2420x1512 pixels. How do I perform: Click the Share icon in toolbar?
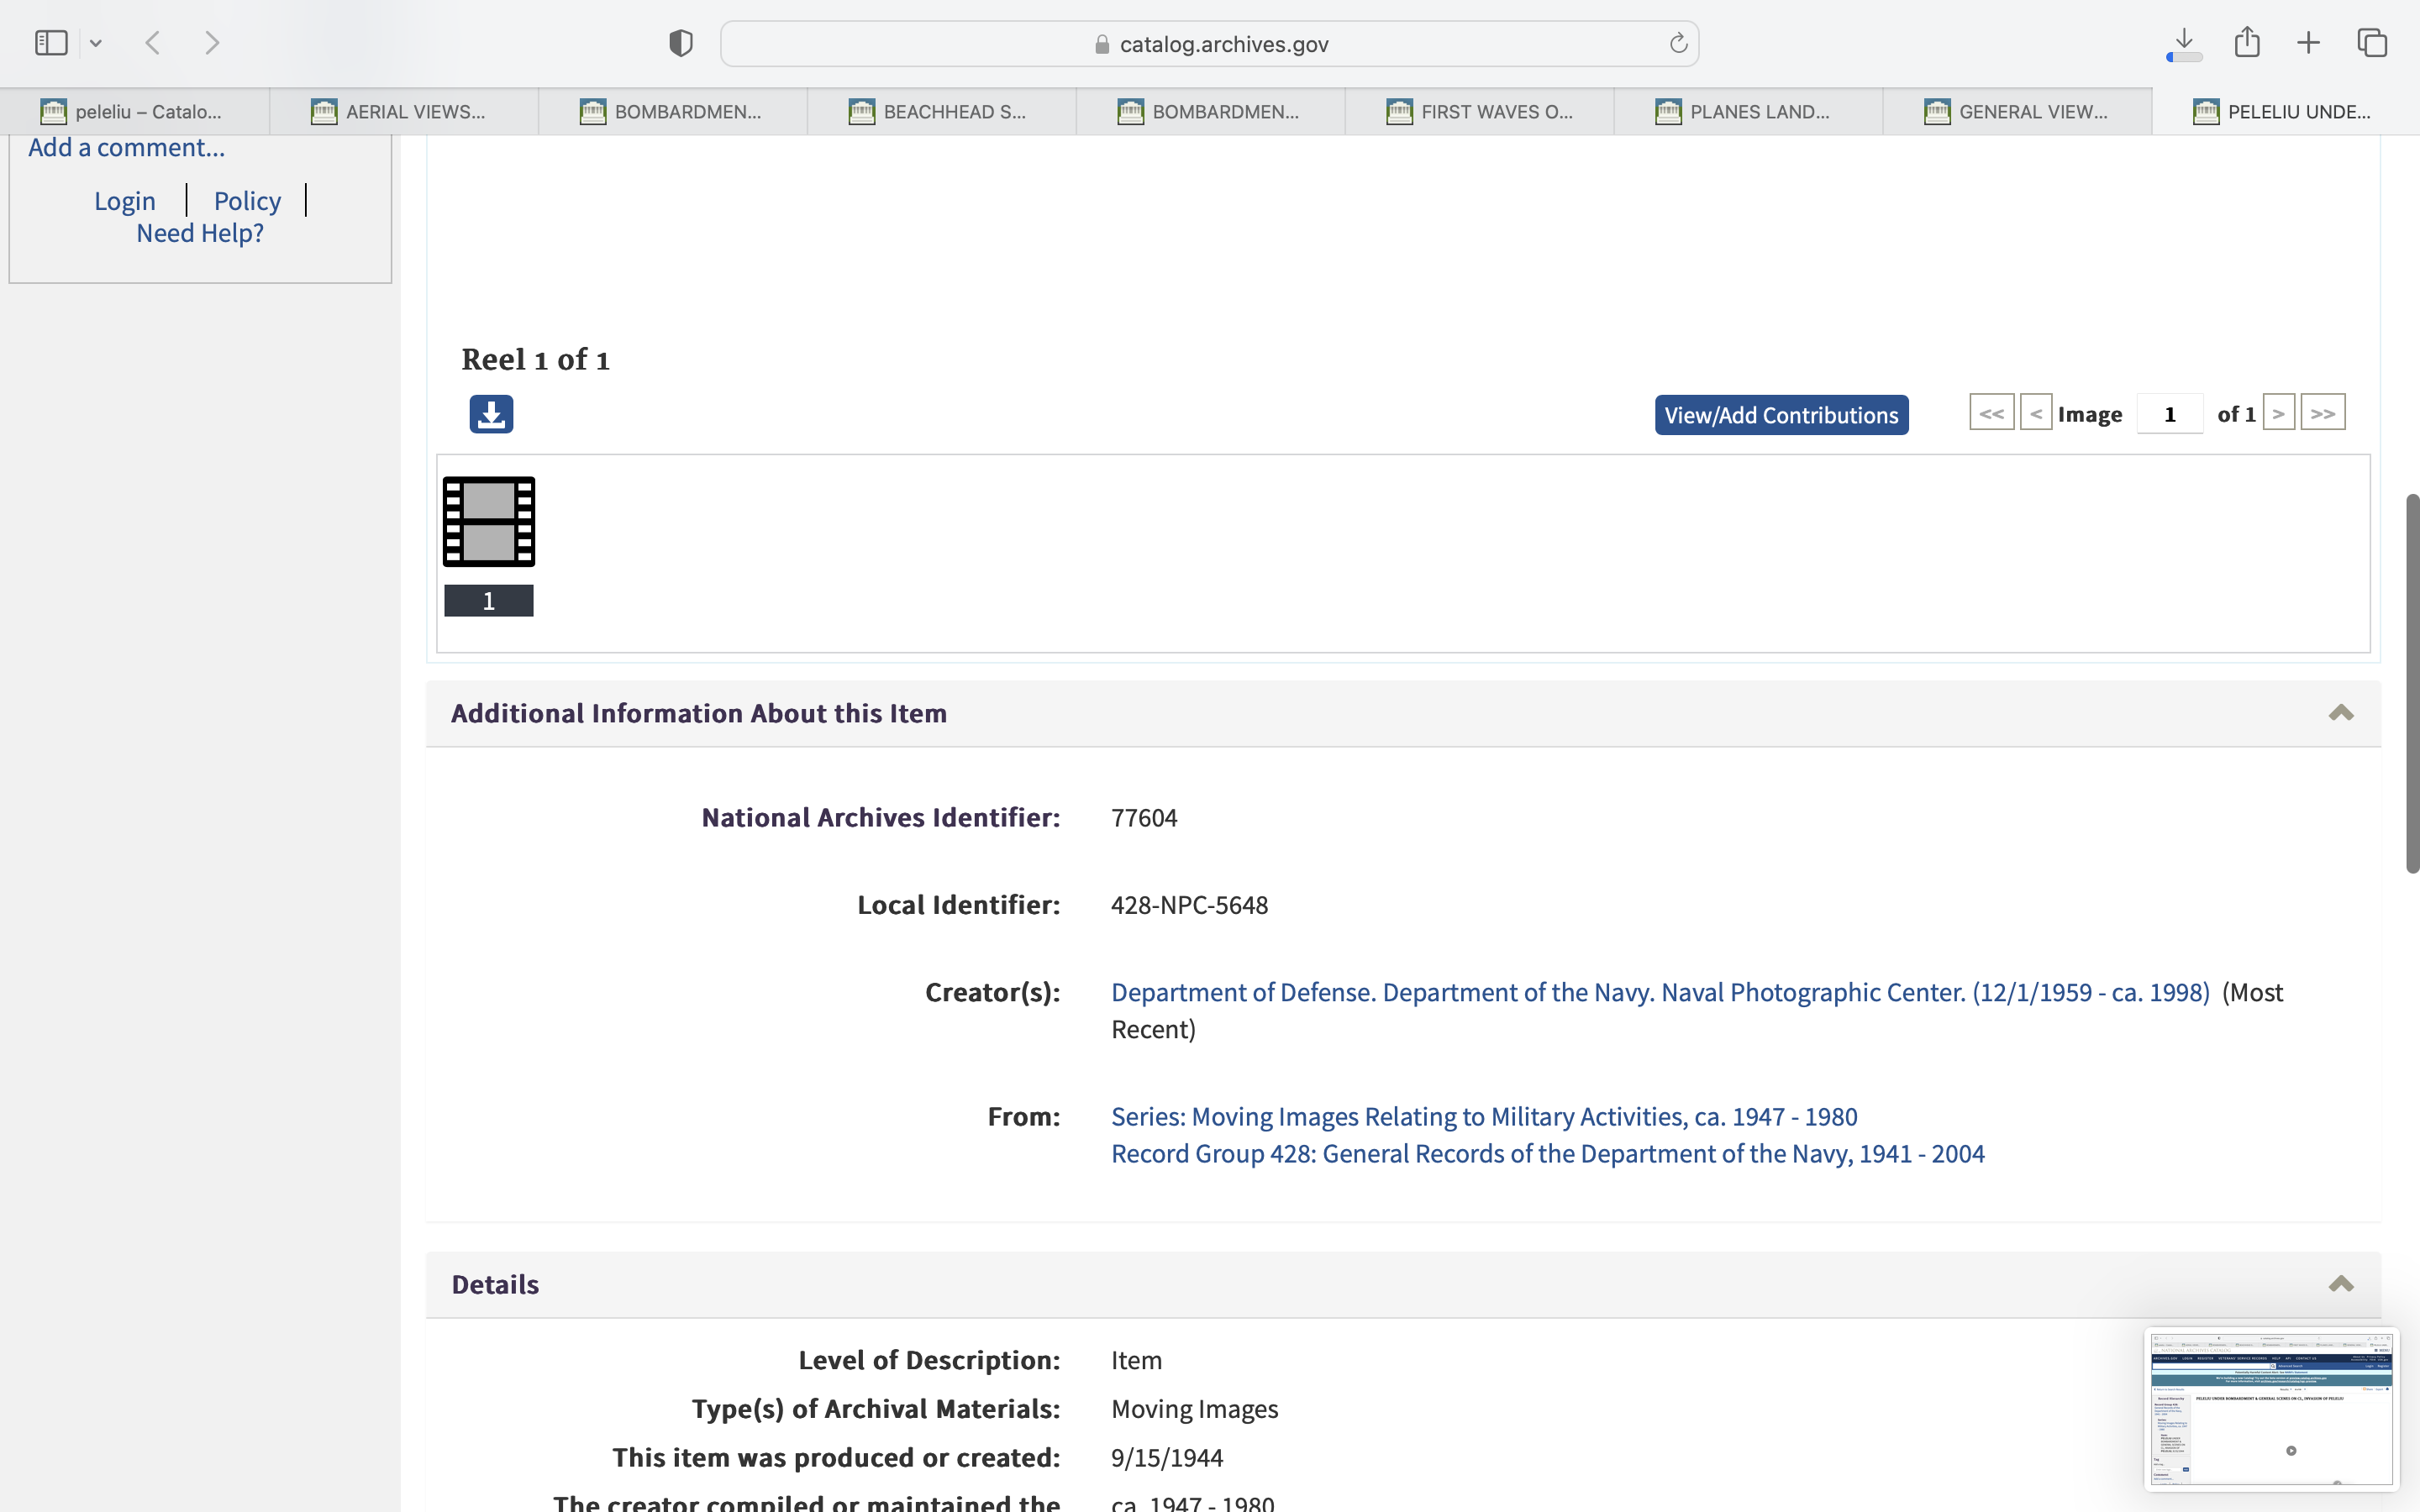tap(2247, 43)
